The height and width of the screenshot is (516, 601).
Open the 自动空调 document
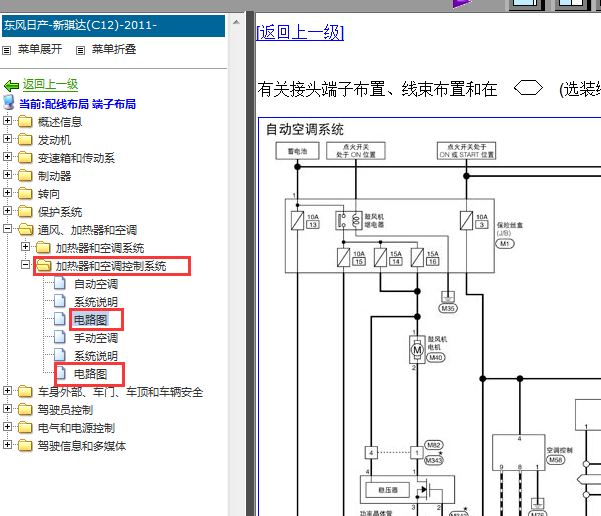[x=96, y=284]
